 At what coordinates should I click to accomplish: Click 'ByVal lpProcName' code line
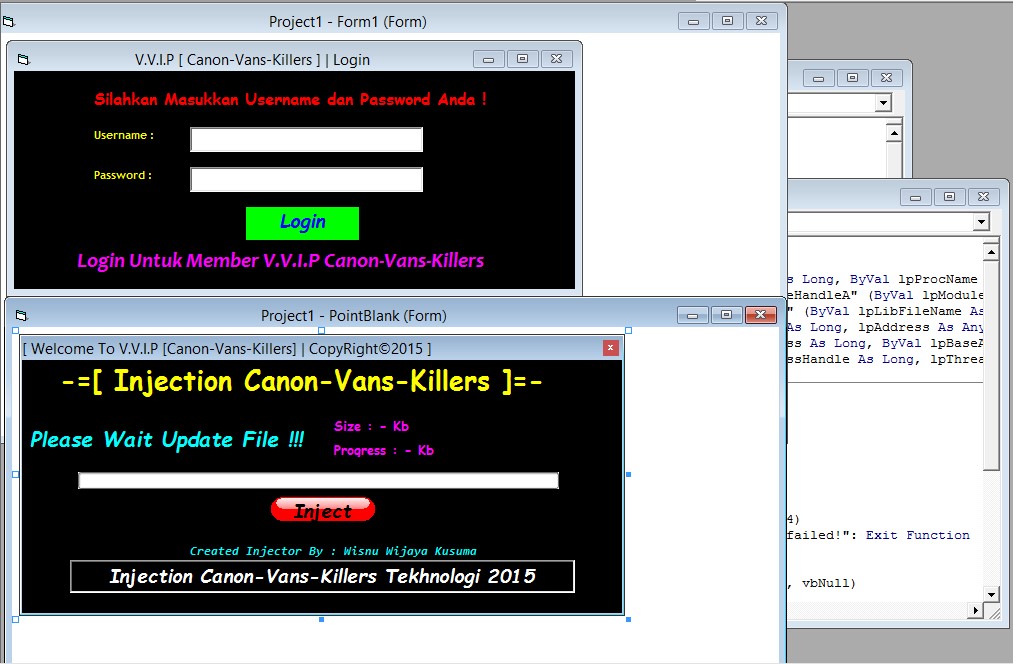tap(914, 279)
